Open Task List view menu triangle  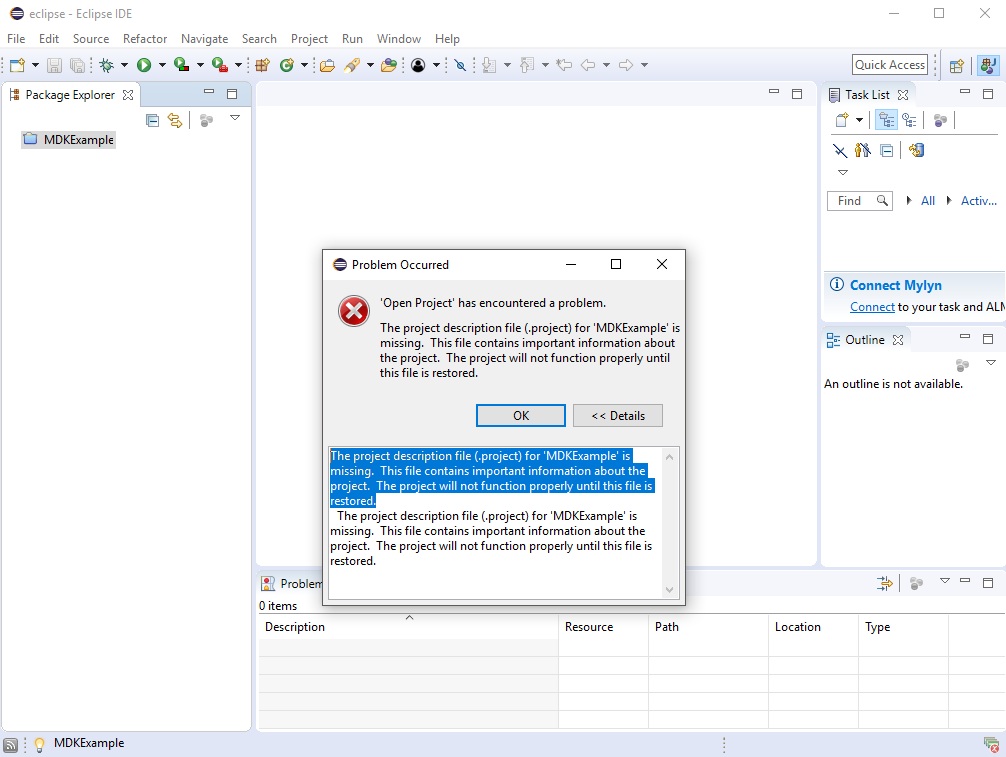coord(843,173)
